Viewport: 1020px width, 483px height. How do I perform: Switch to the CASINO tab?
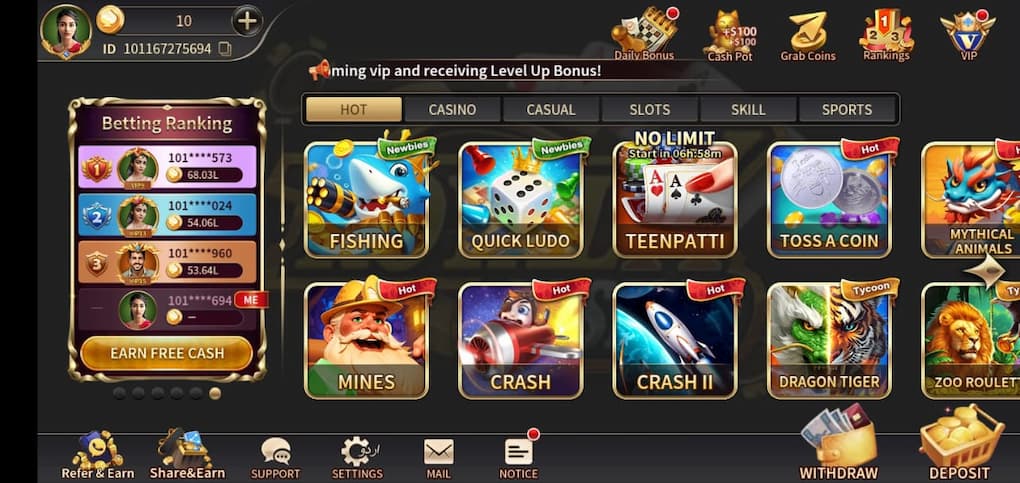point(452,109)
